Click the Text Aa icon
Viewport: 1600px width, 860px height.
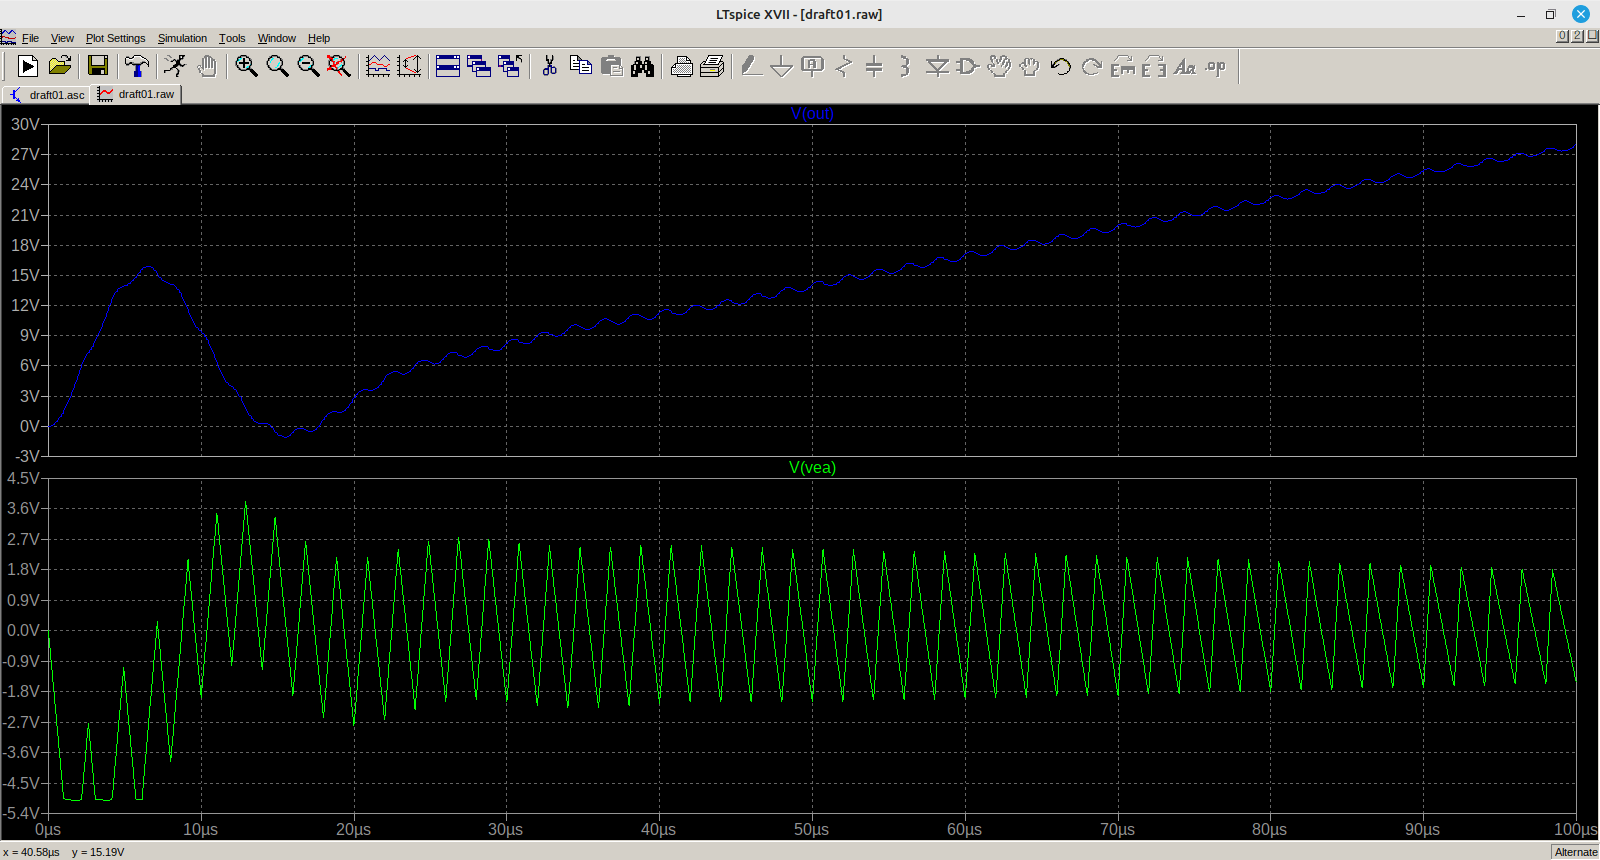click(x=1185, y=66)
